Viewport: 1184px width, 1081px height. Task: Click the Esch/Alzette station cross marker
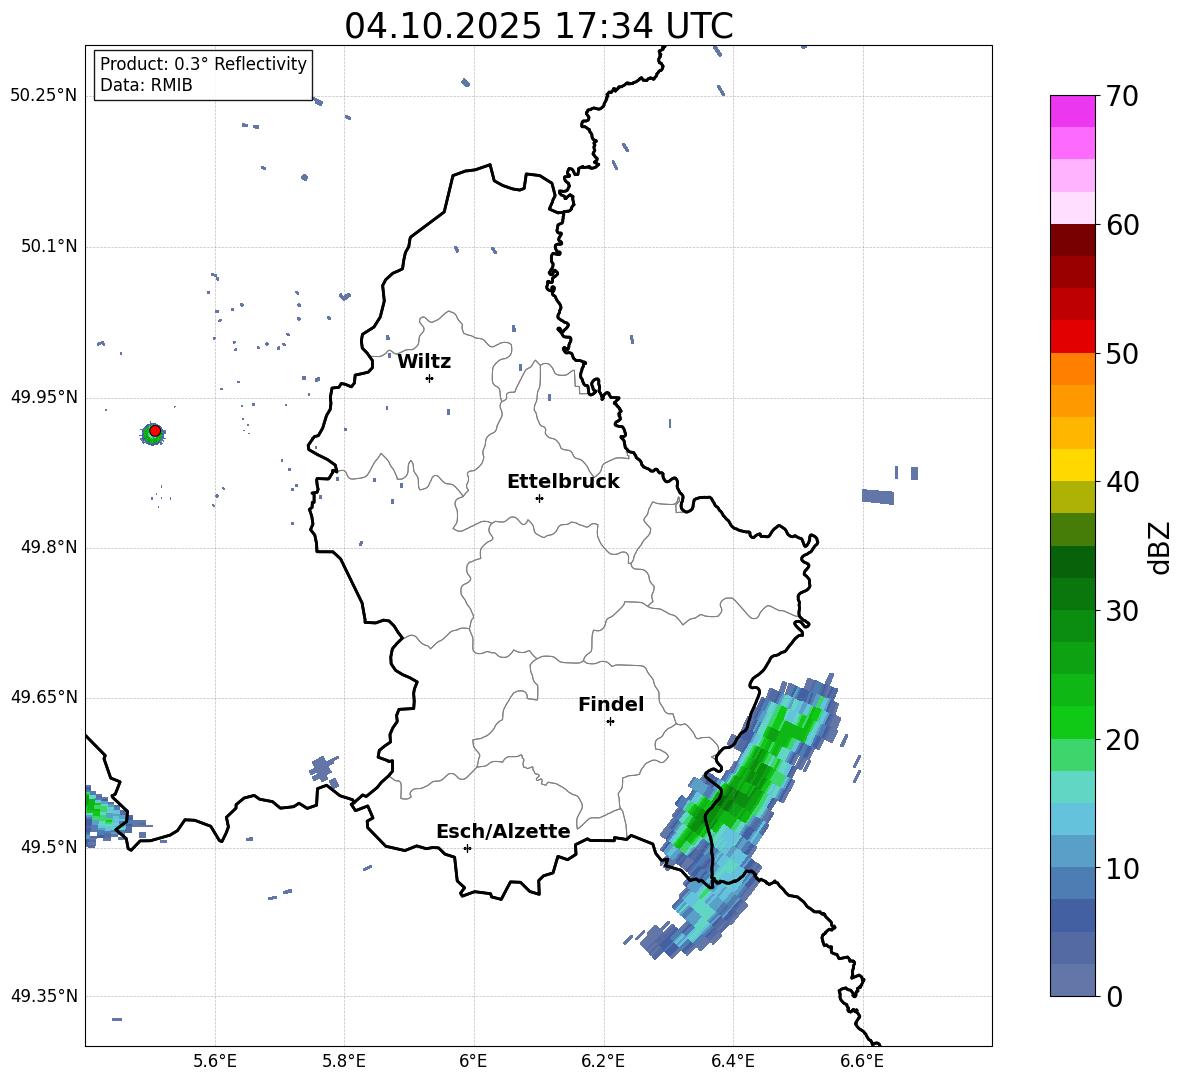pos(467,848)
